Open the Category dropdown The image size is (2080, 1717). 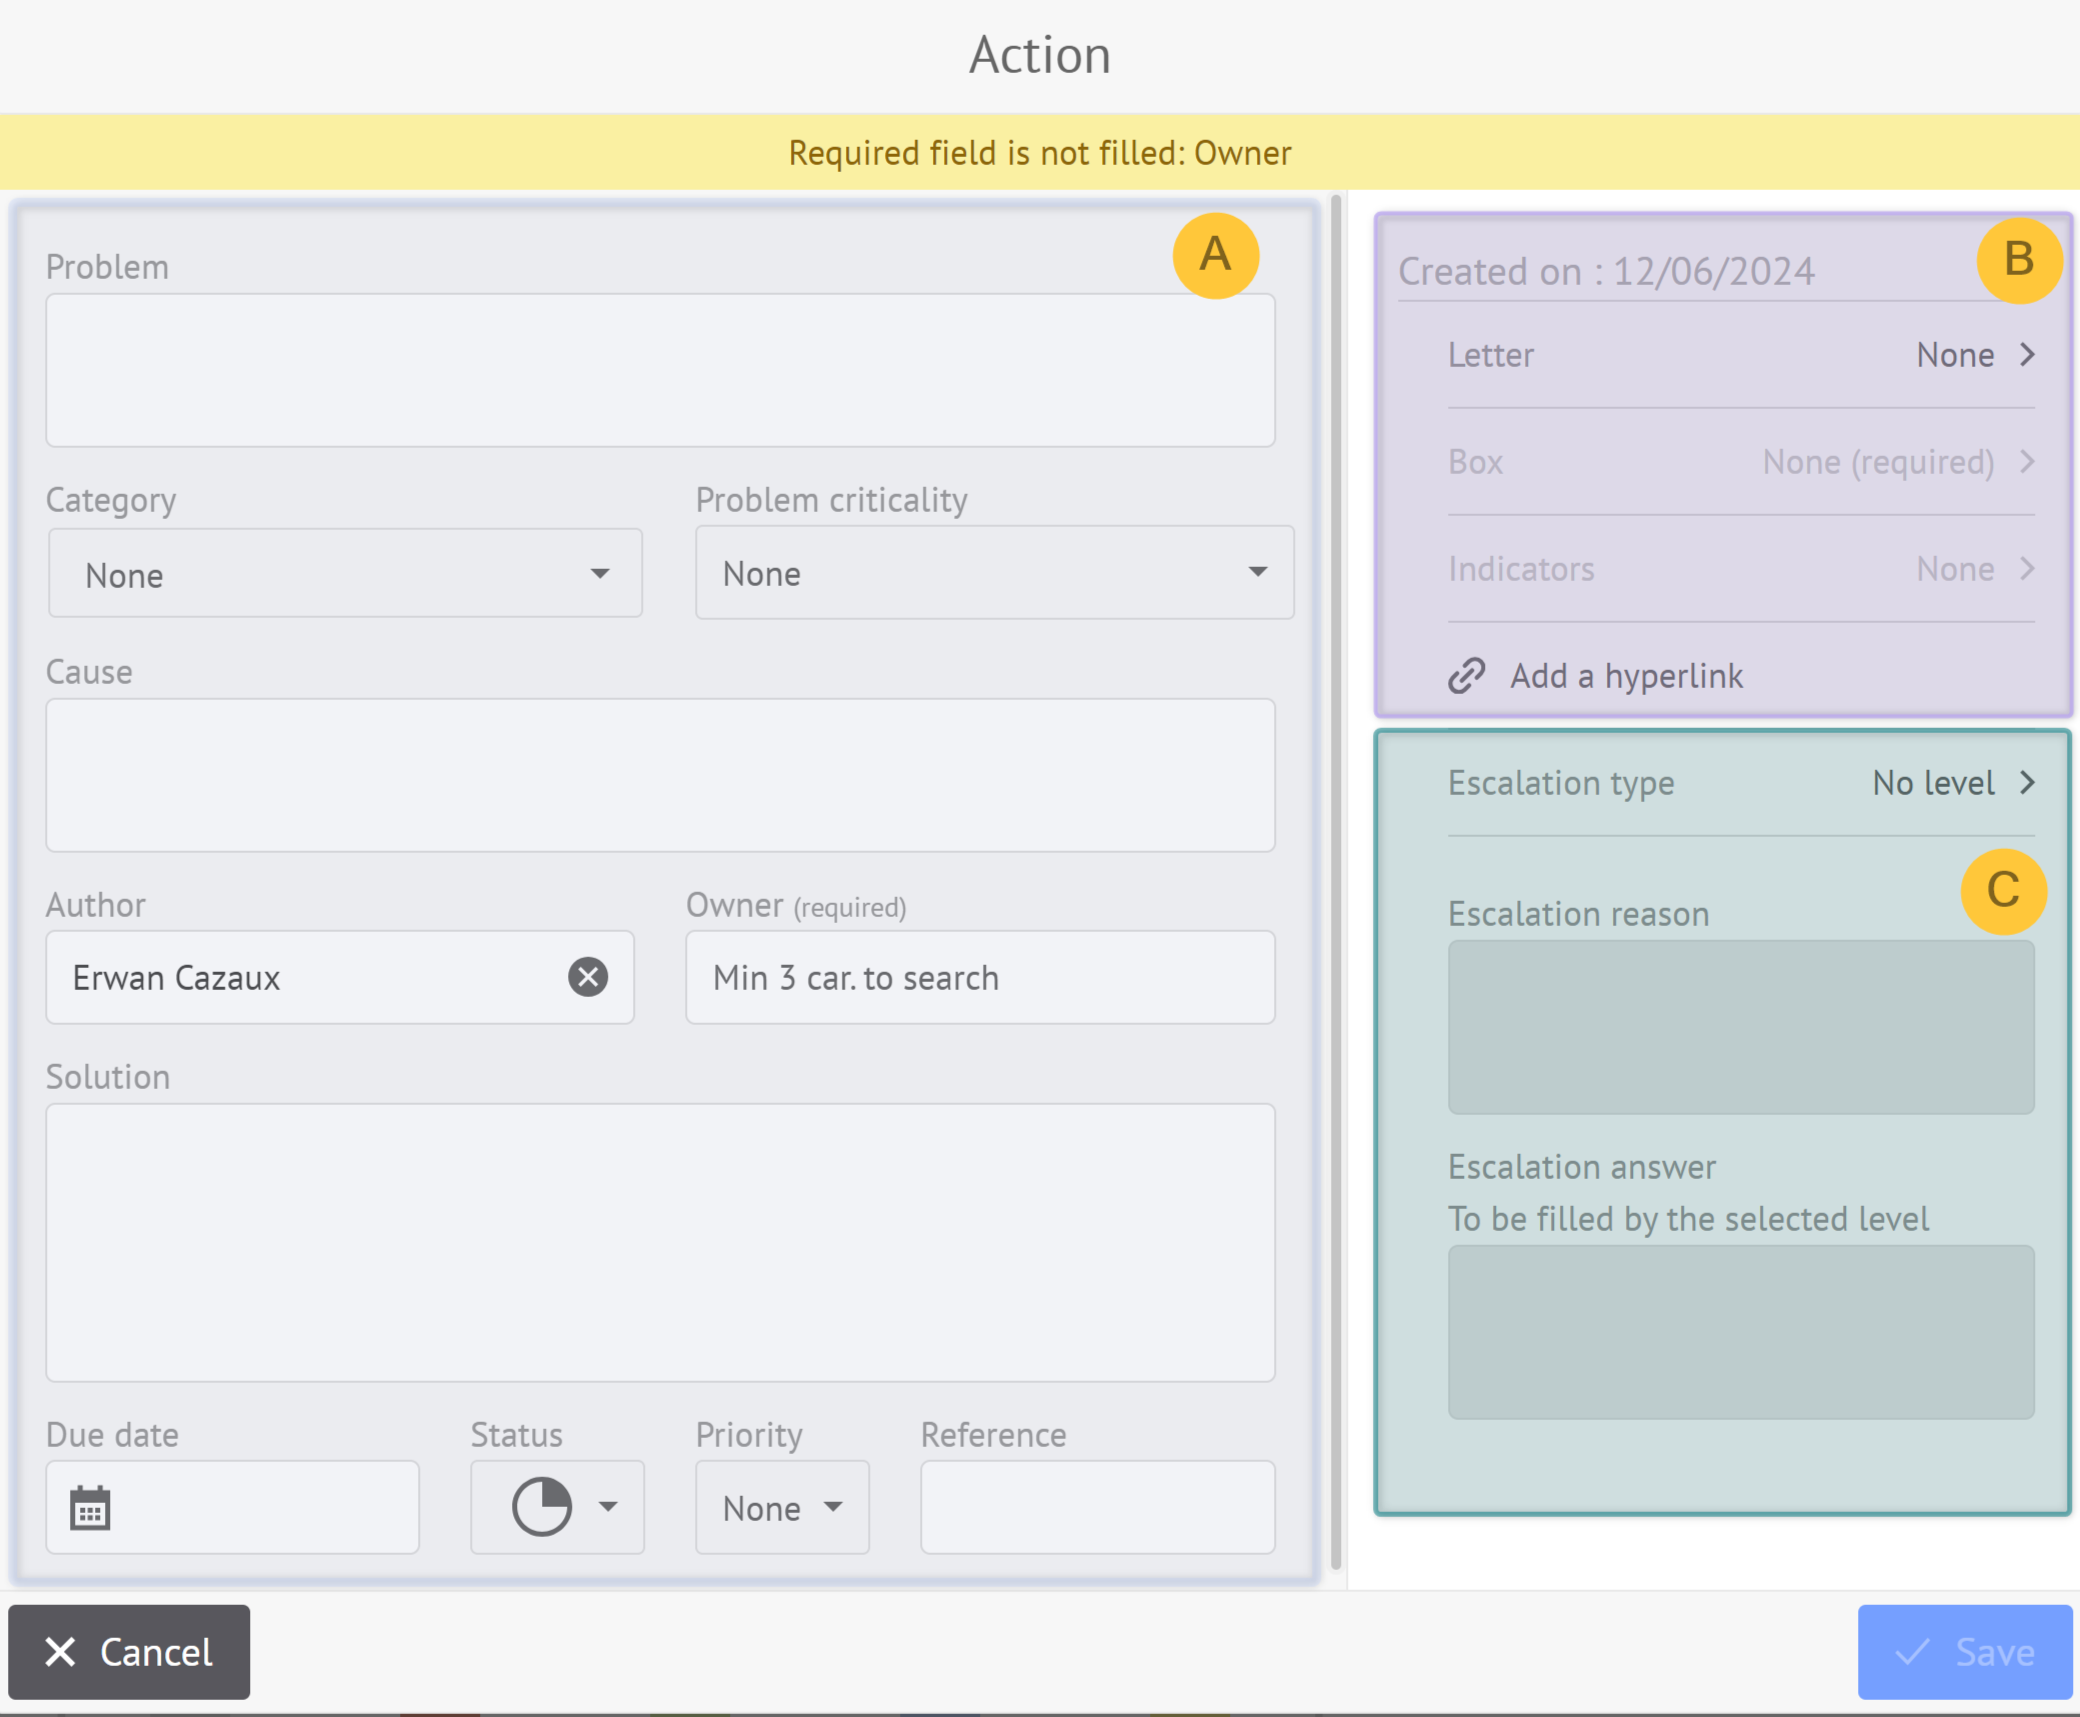345,574
